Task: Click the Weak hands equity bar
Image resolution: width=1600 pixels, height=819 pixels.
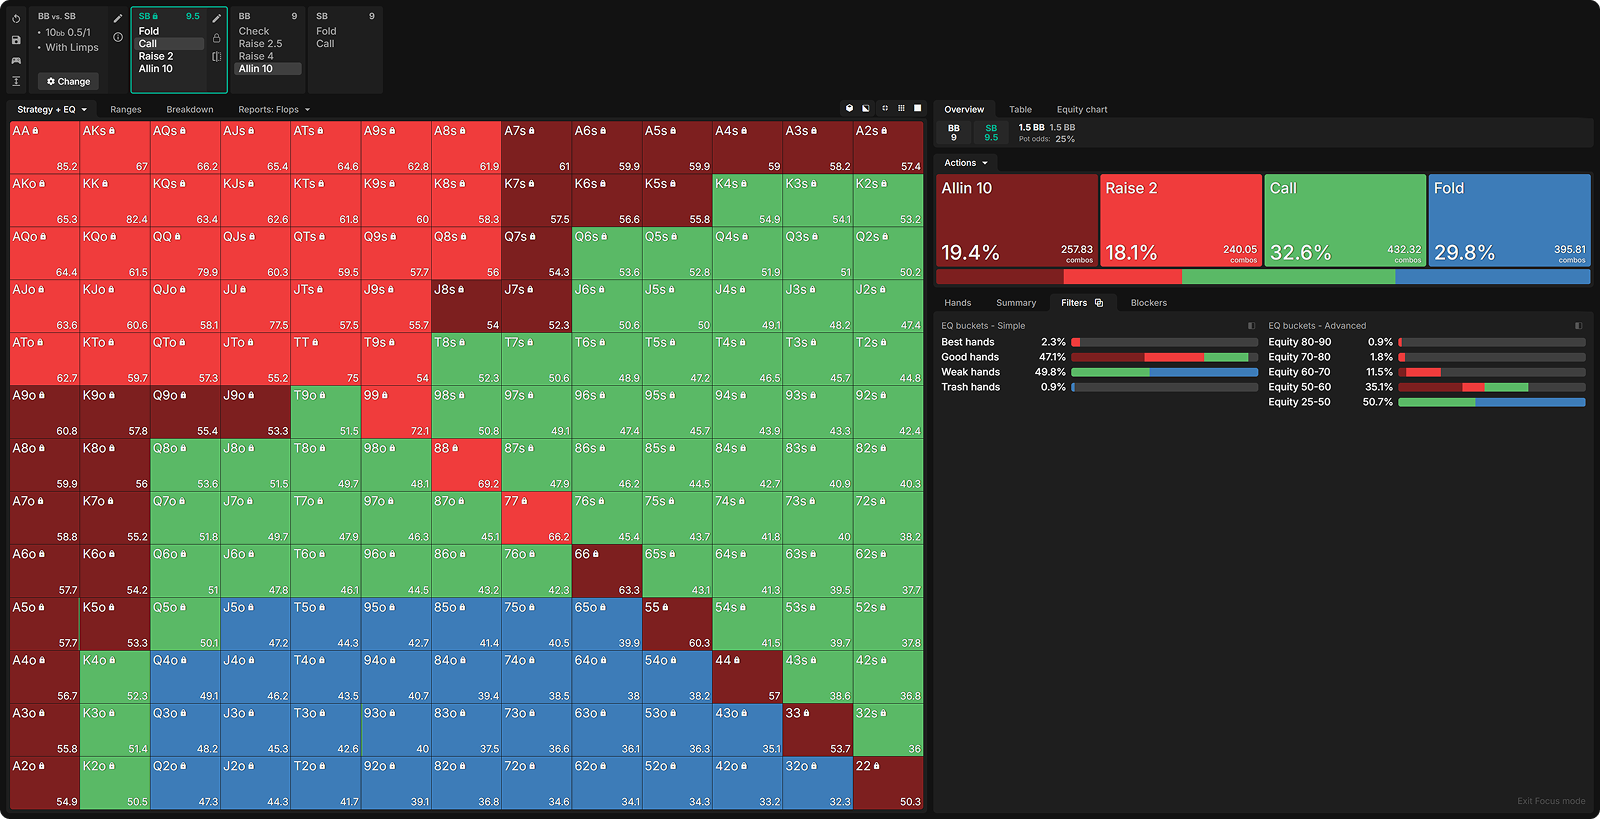Action: coord(1164,372)
